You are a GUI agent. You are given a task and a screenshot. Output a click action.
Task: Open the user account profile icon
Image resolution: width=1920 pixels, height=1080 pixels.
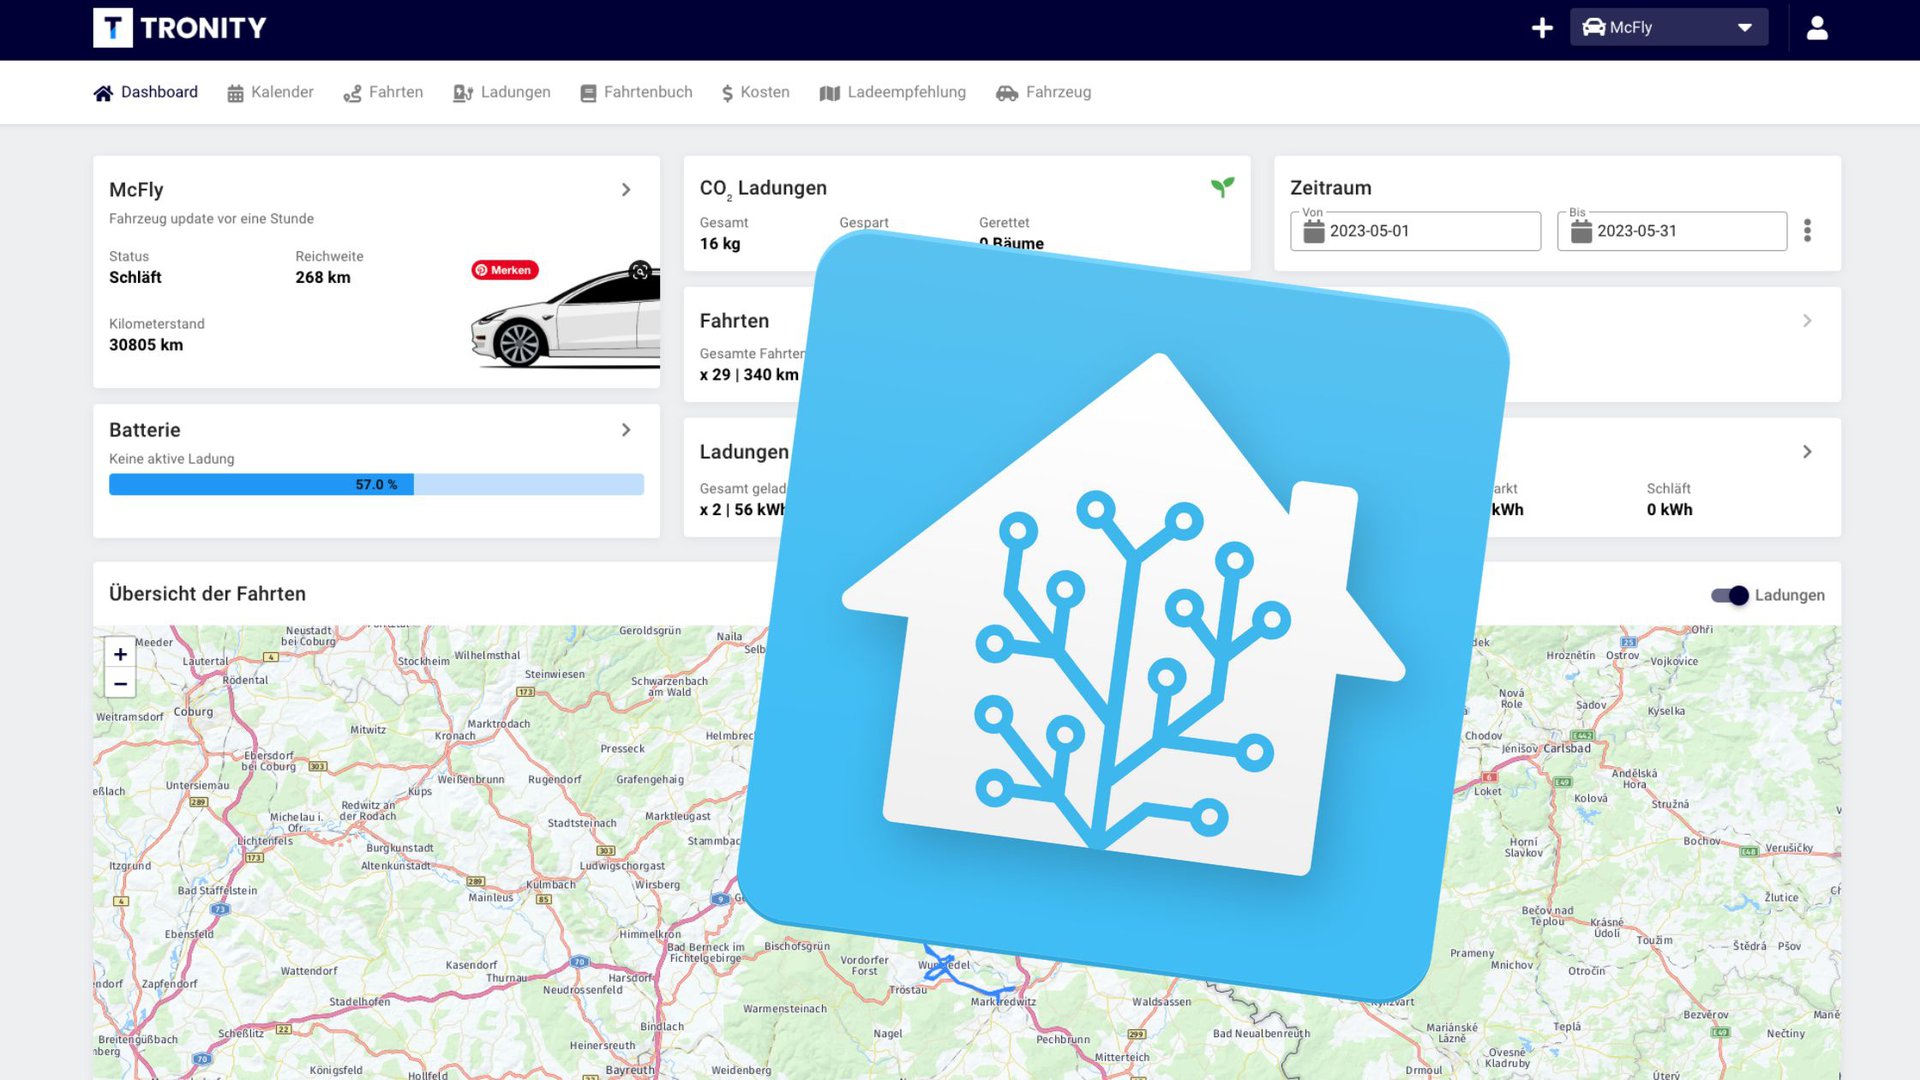pyautogui.click(x=1816, y=27)
